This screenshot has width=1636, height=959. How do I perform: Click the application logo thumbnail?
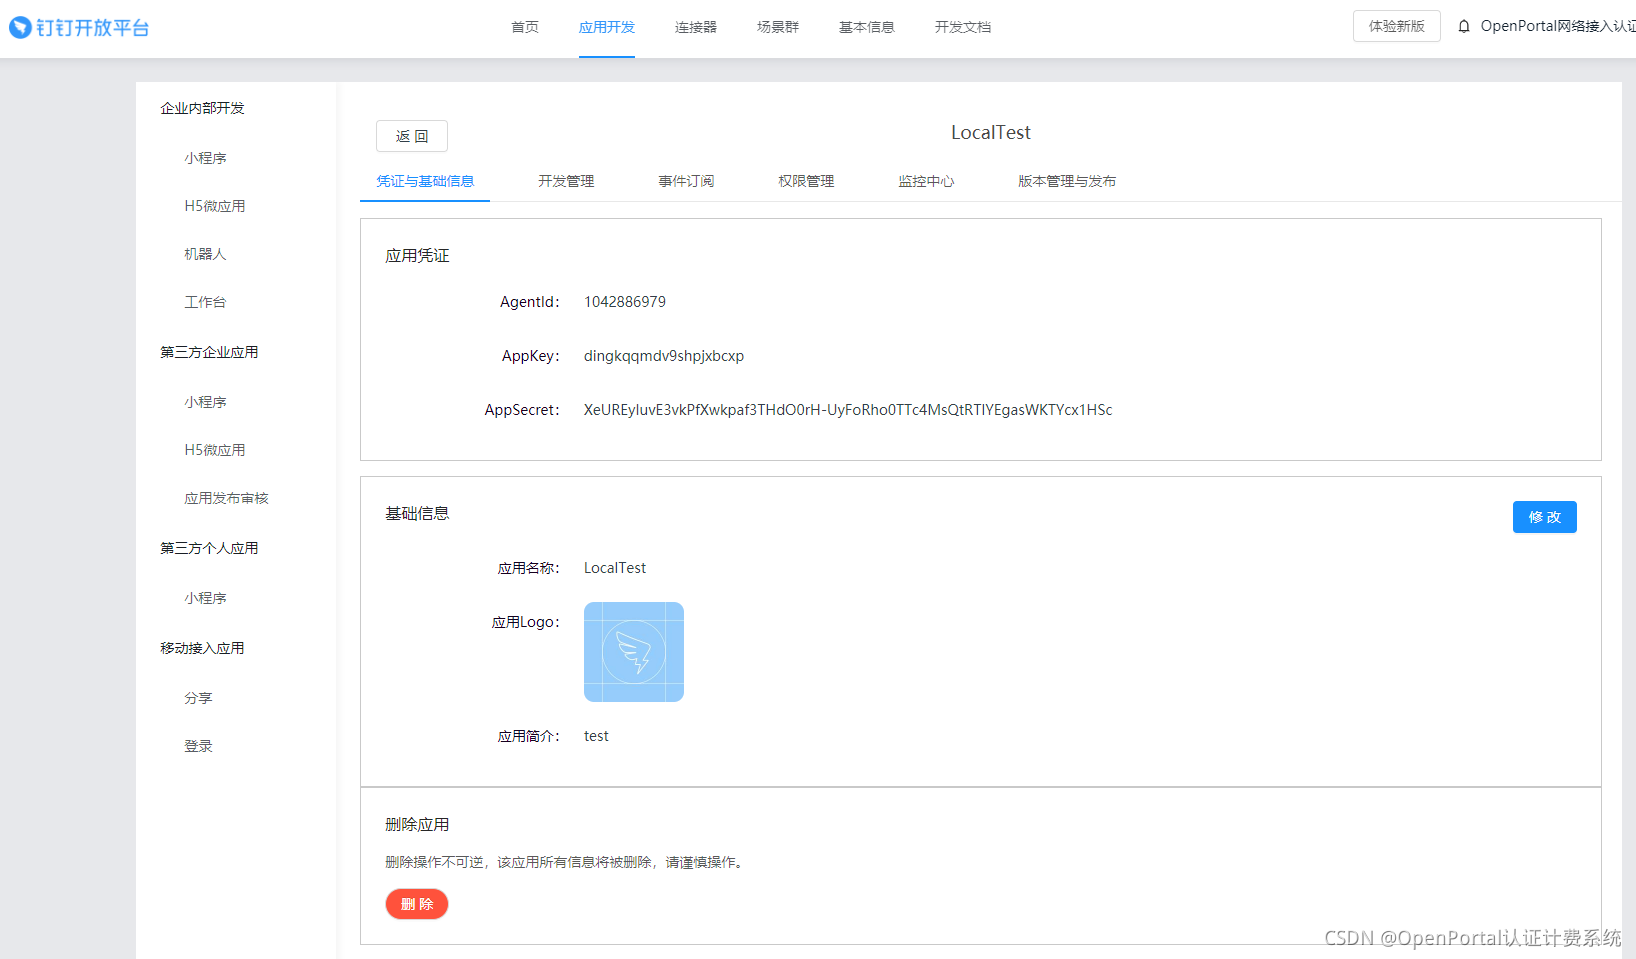coord(634,652)
